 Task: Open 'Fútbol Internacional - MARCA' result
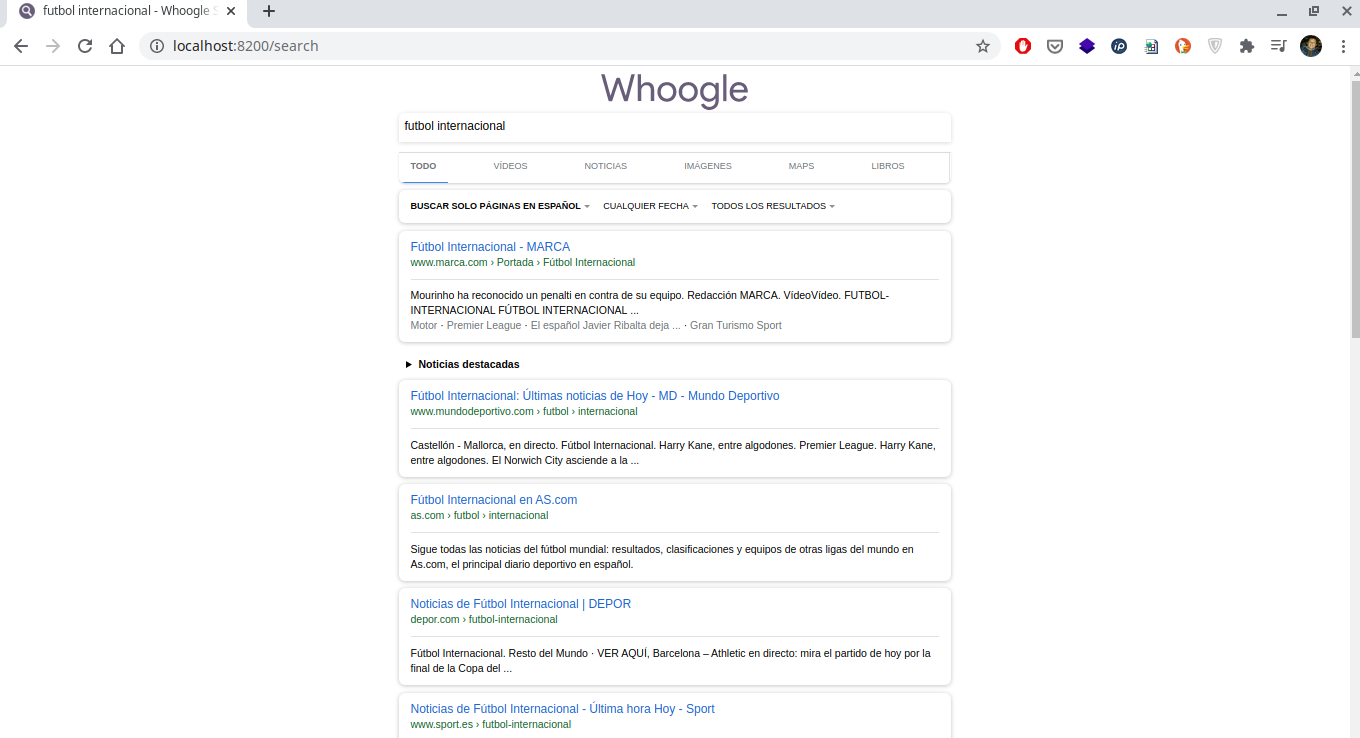point(490,247)
